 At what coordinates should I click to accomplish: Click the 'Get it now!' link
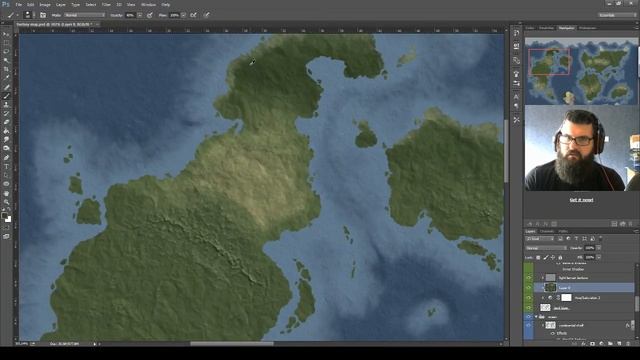(x=581, y=200)
